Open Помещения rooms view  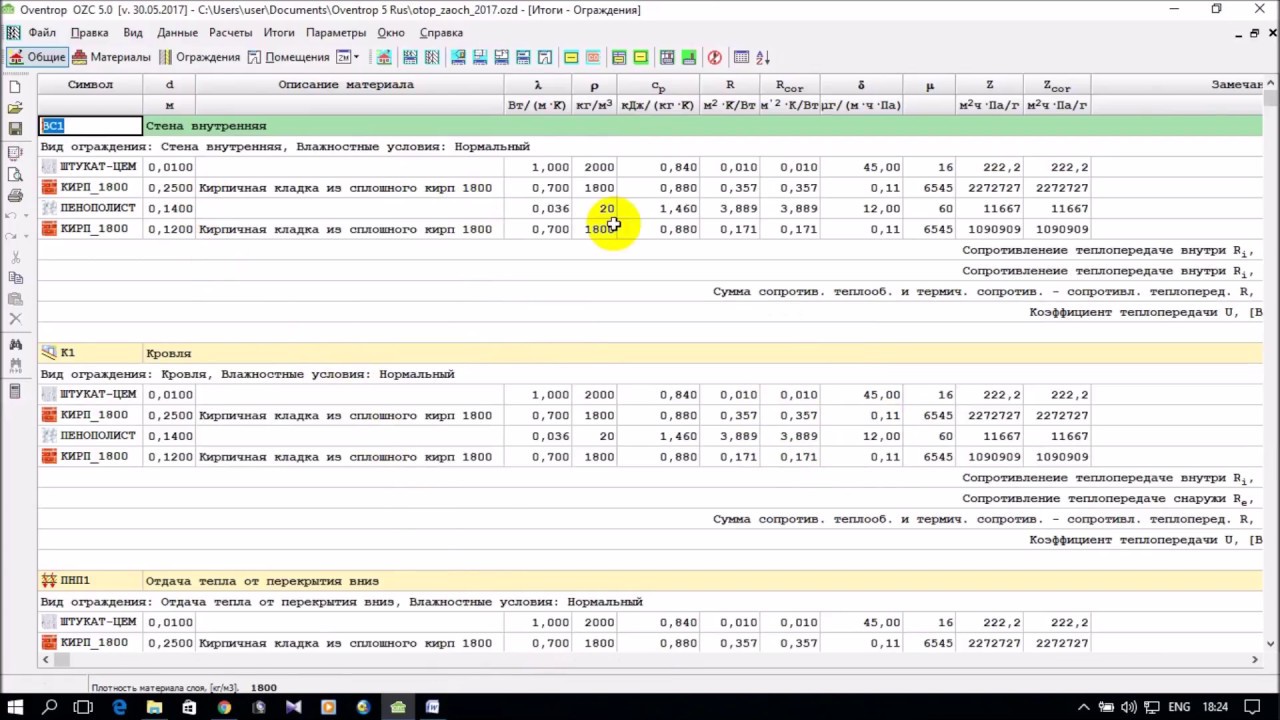tap(289, 57)
